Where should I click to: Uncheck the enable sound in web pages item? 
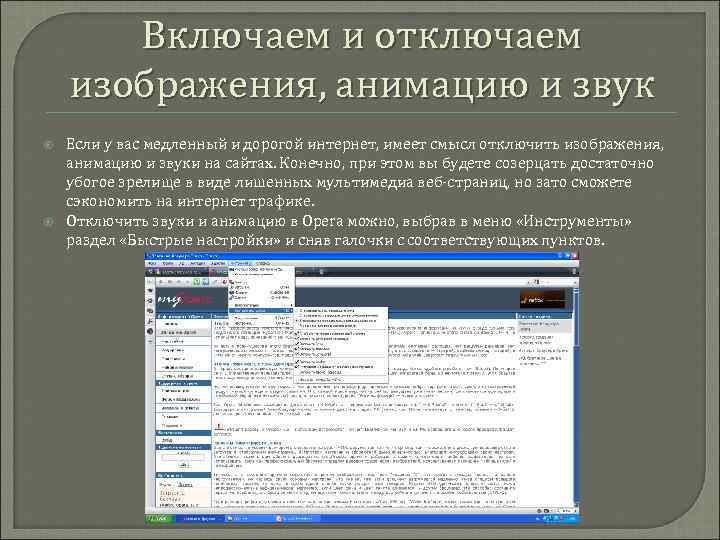pos(341,338)
